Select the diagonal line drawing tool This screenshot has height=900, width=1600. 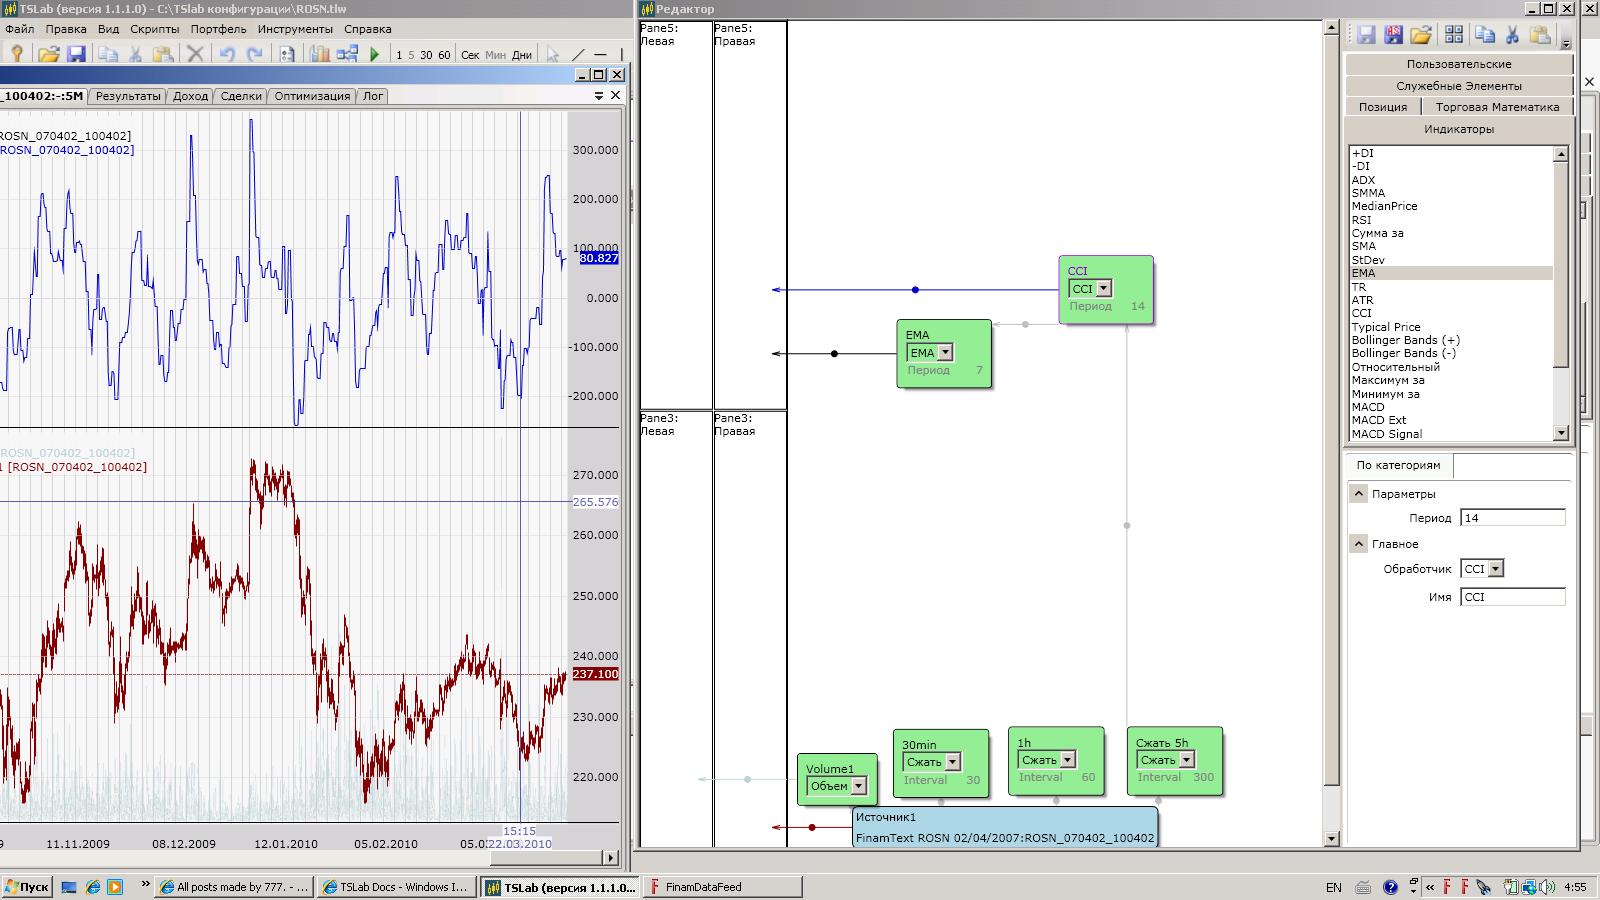point(578,54)
